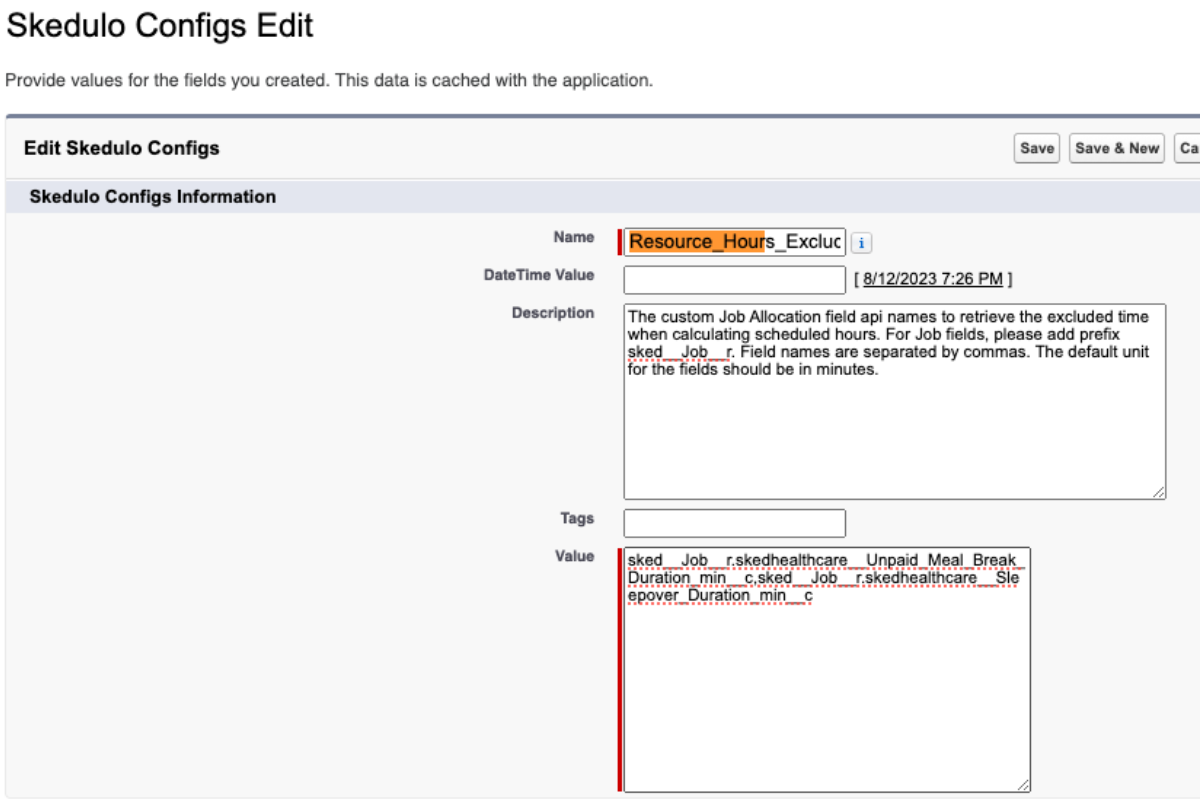Click the Edit Skedulo Configs panel heading
Viewport: 1201px width, 807px height.
pos(121,148)
